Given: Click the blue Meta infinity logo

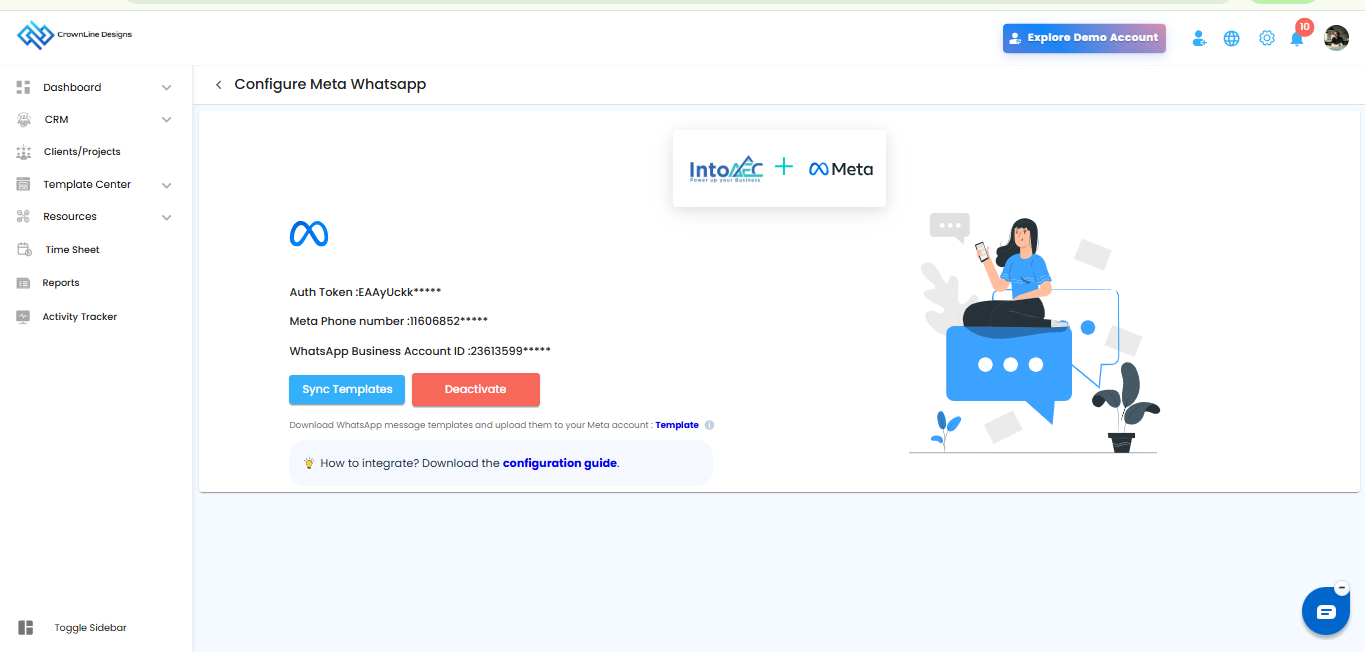Looking at the screenshot, I should 309,234.
